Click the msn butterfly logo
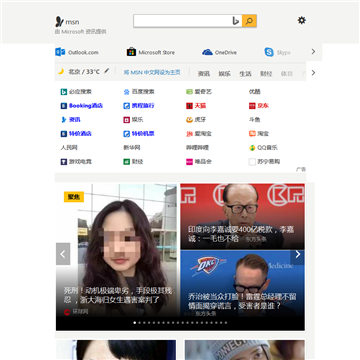This screenshot has height=360, width=360. pyautogui.click(x=59, y=22)
